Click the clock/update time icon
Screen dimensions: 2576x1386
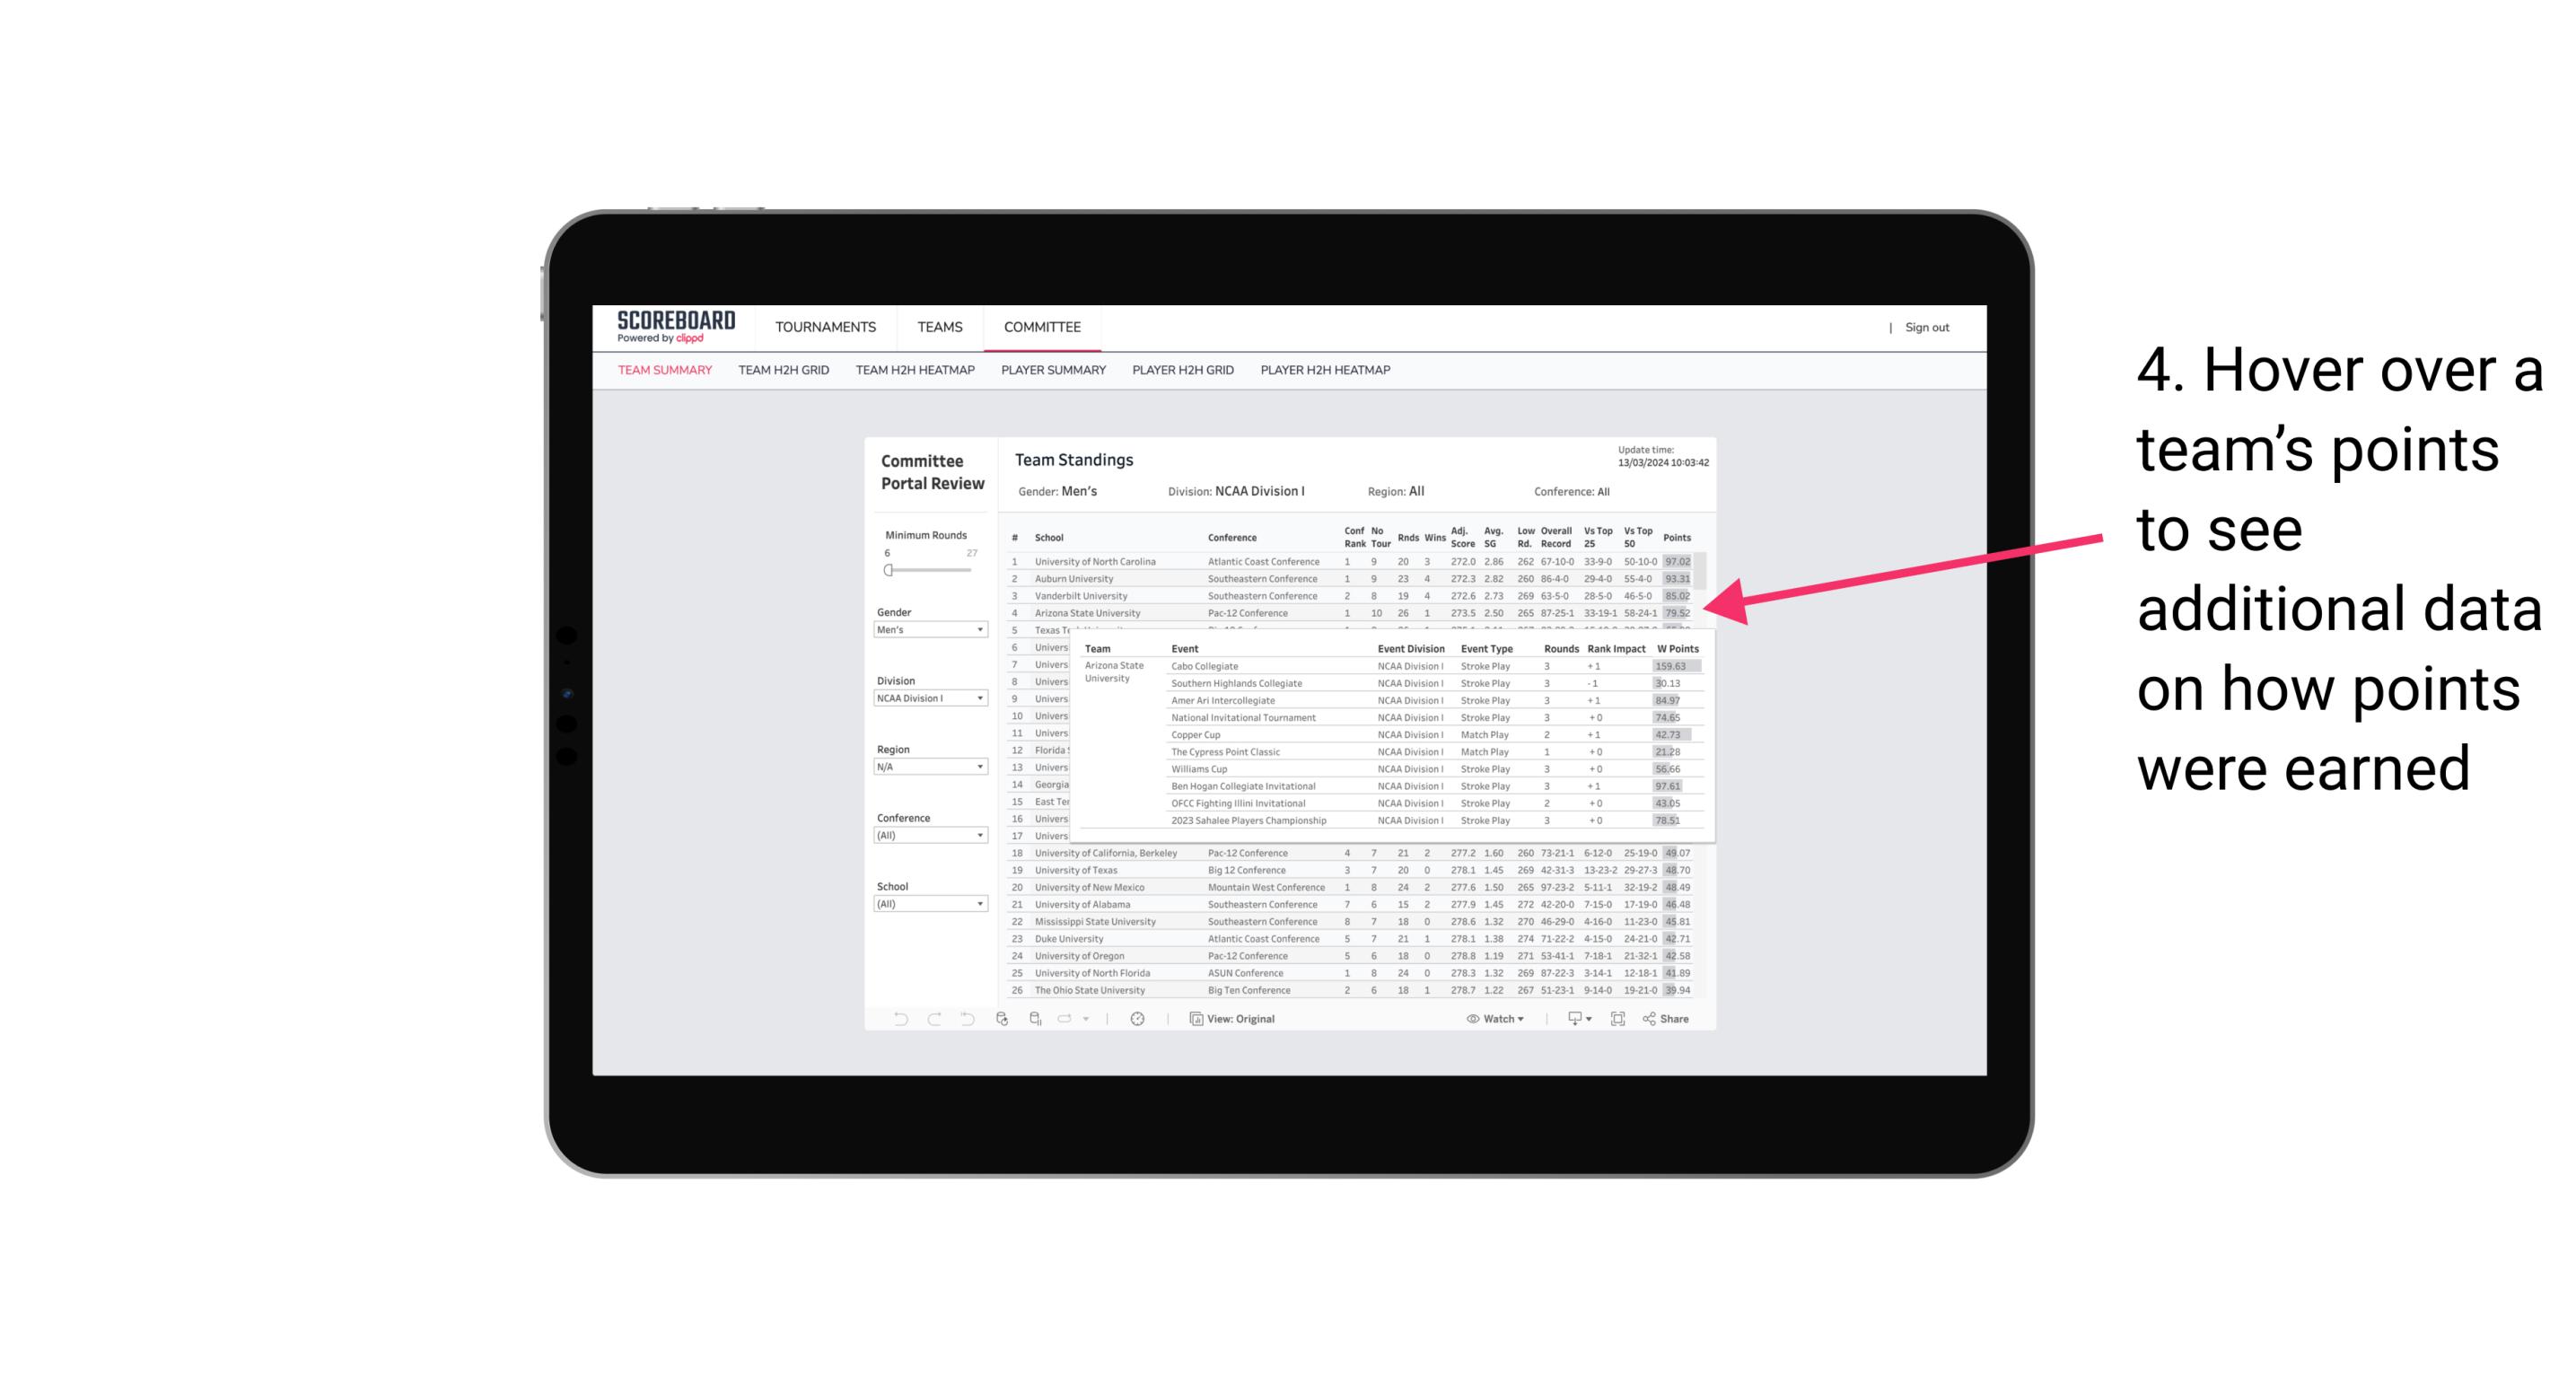(x=1138, y=1019)
